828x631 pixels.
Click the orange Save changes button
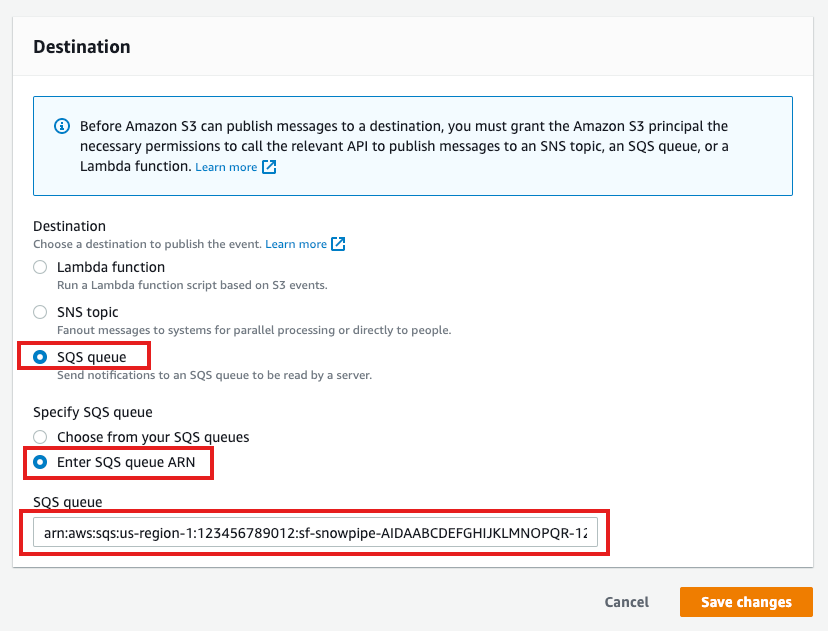746,602
